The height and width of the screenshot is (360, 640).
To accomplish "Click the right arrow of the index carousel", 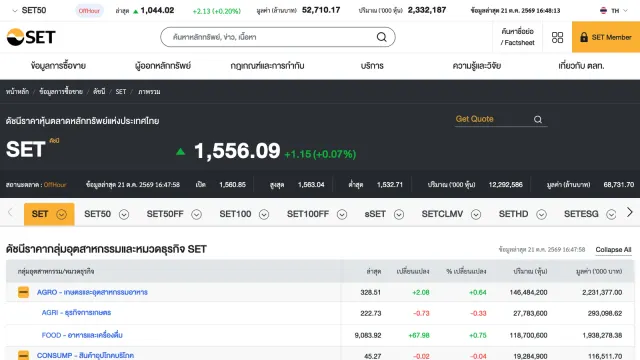I will 629,212.
